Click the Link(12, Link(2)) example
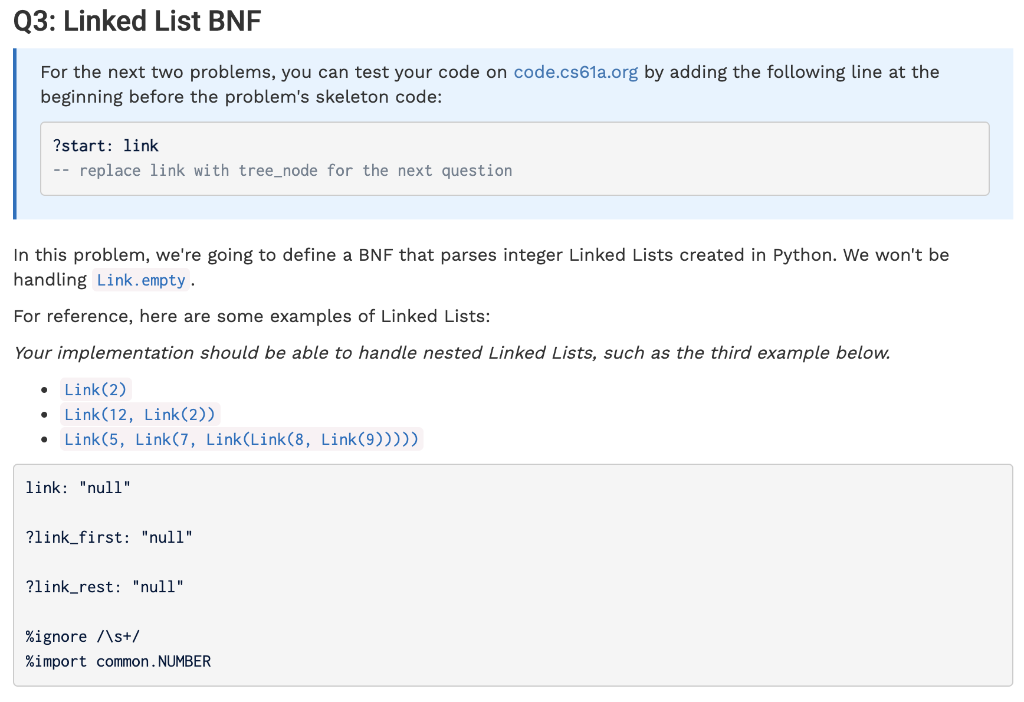Screen dimensions: 1024x702 pos(139,414)
